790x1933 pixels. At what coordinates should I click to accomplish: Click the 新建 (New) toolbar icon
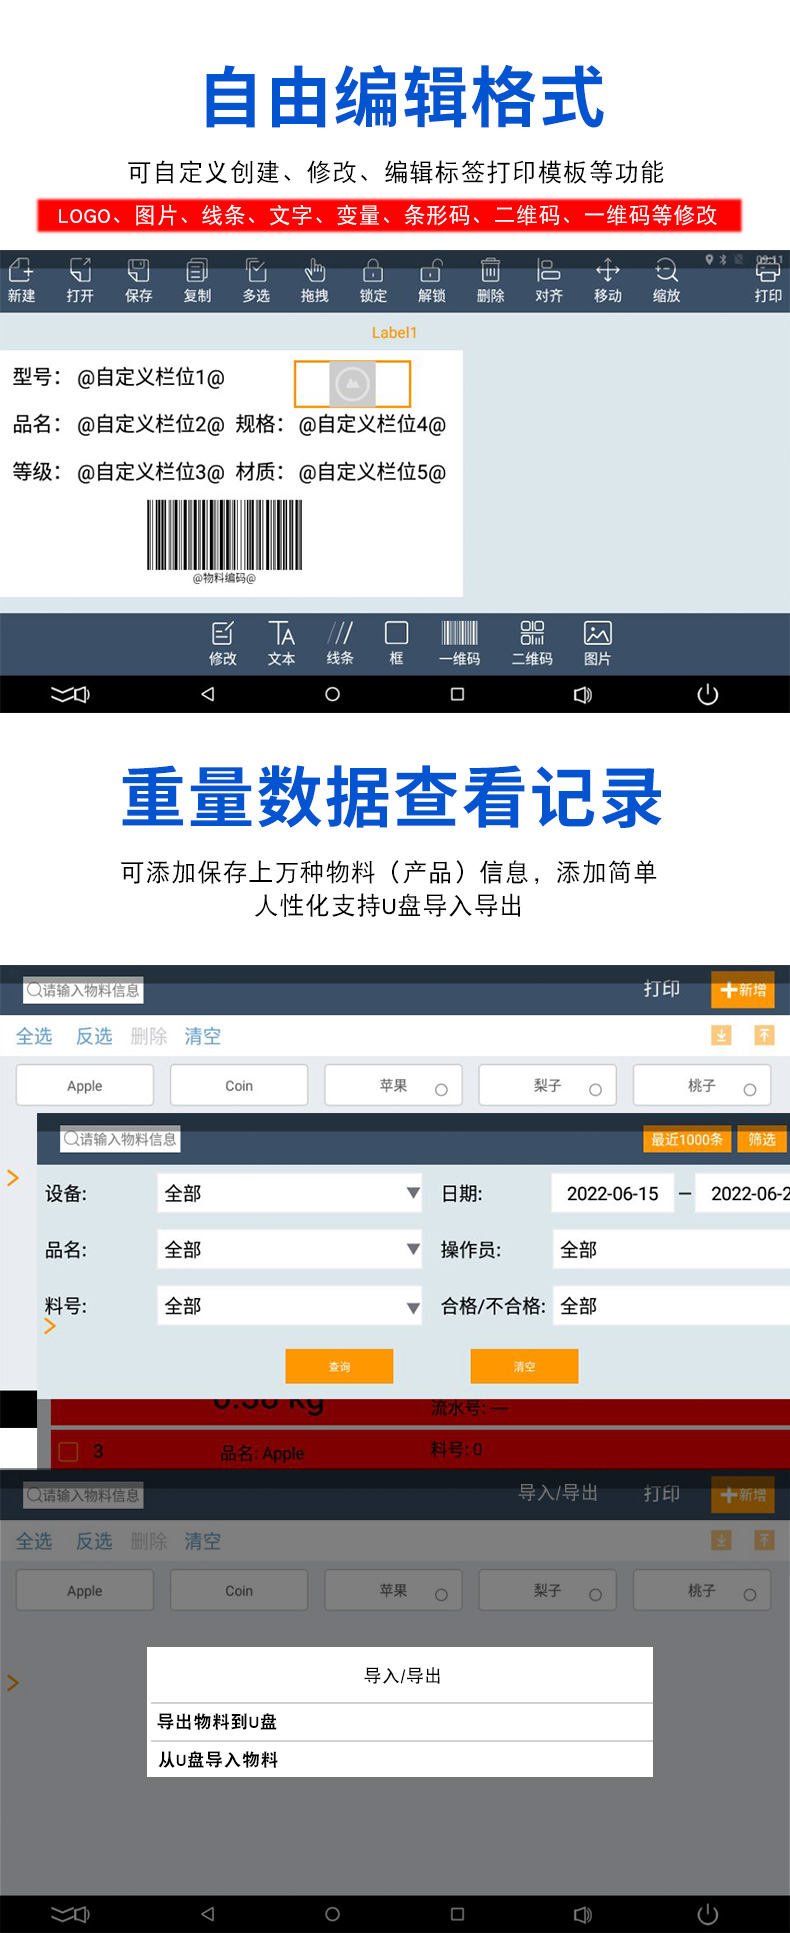click(x=21, y=279)
